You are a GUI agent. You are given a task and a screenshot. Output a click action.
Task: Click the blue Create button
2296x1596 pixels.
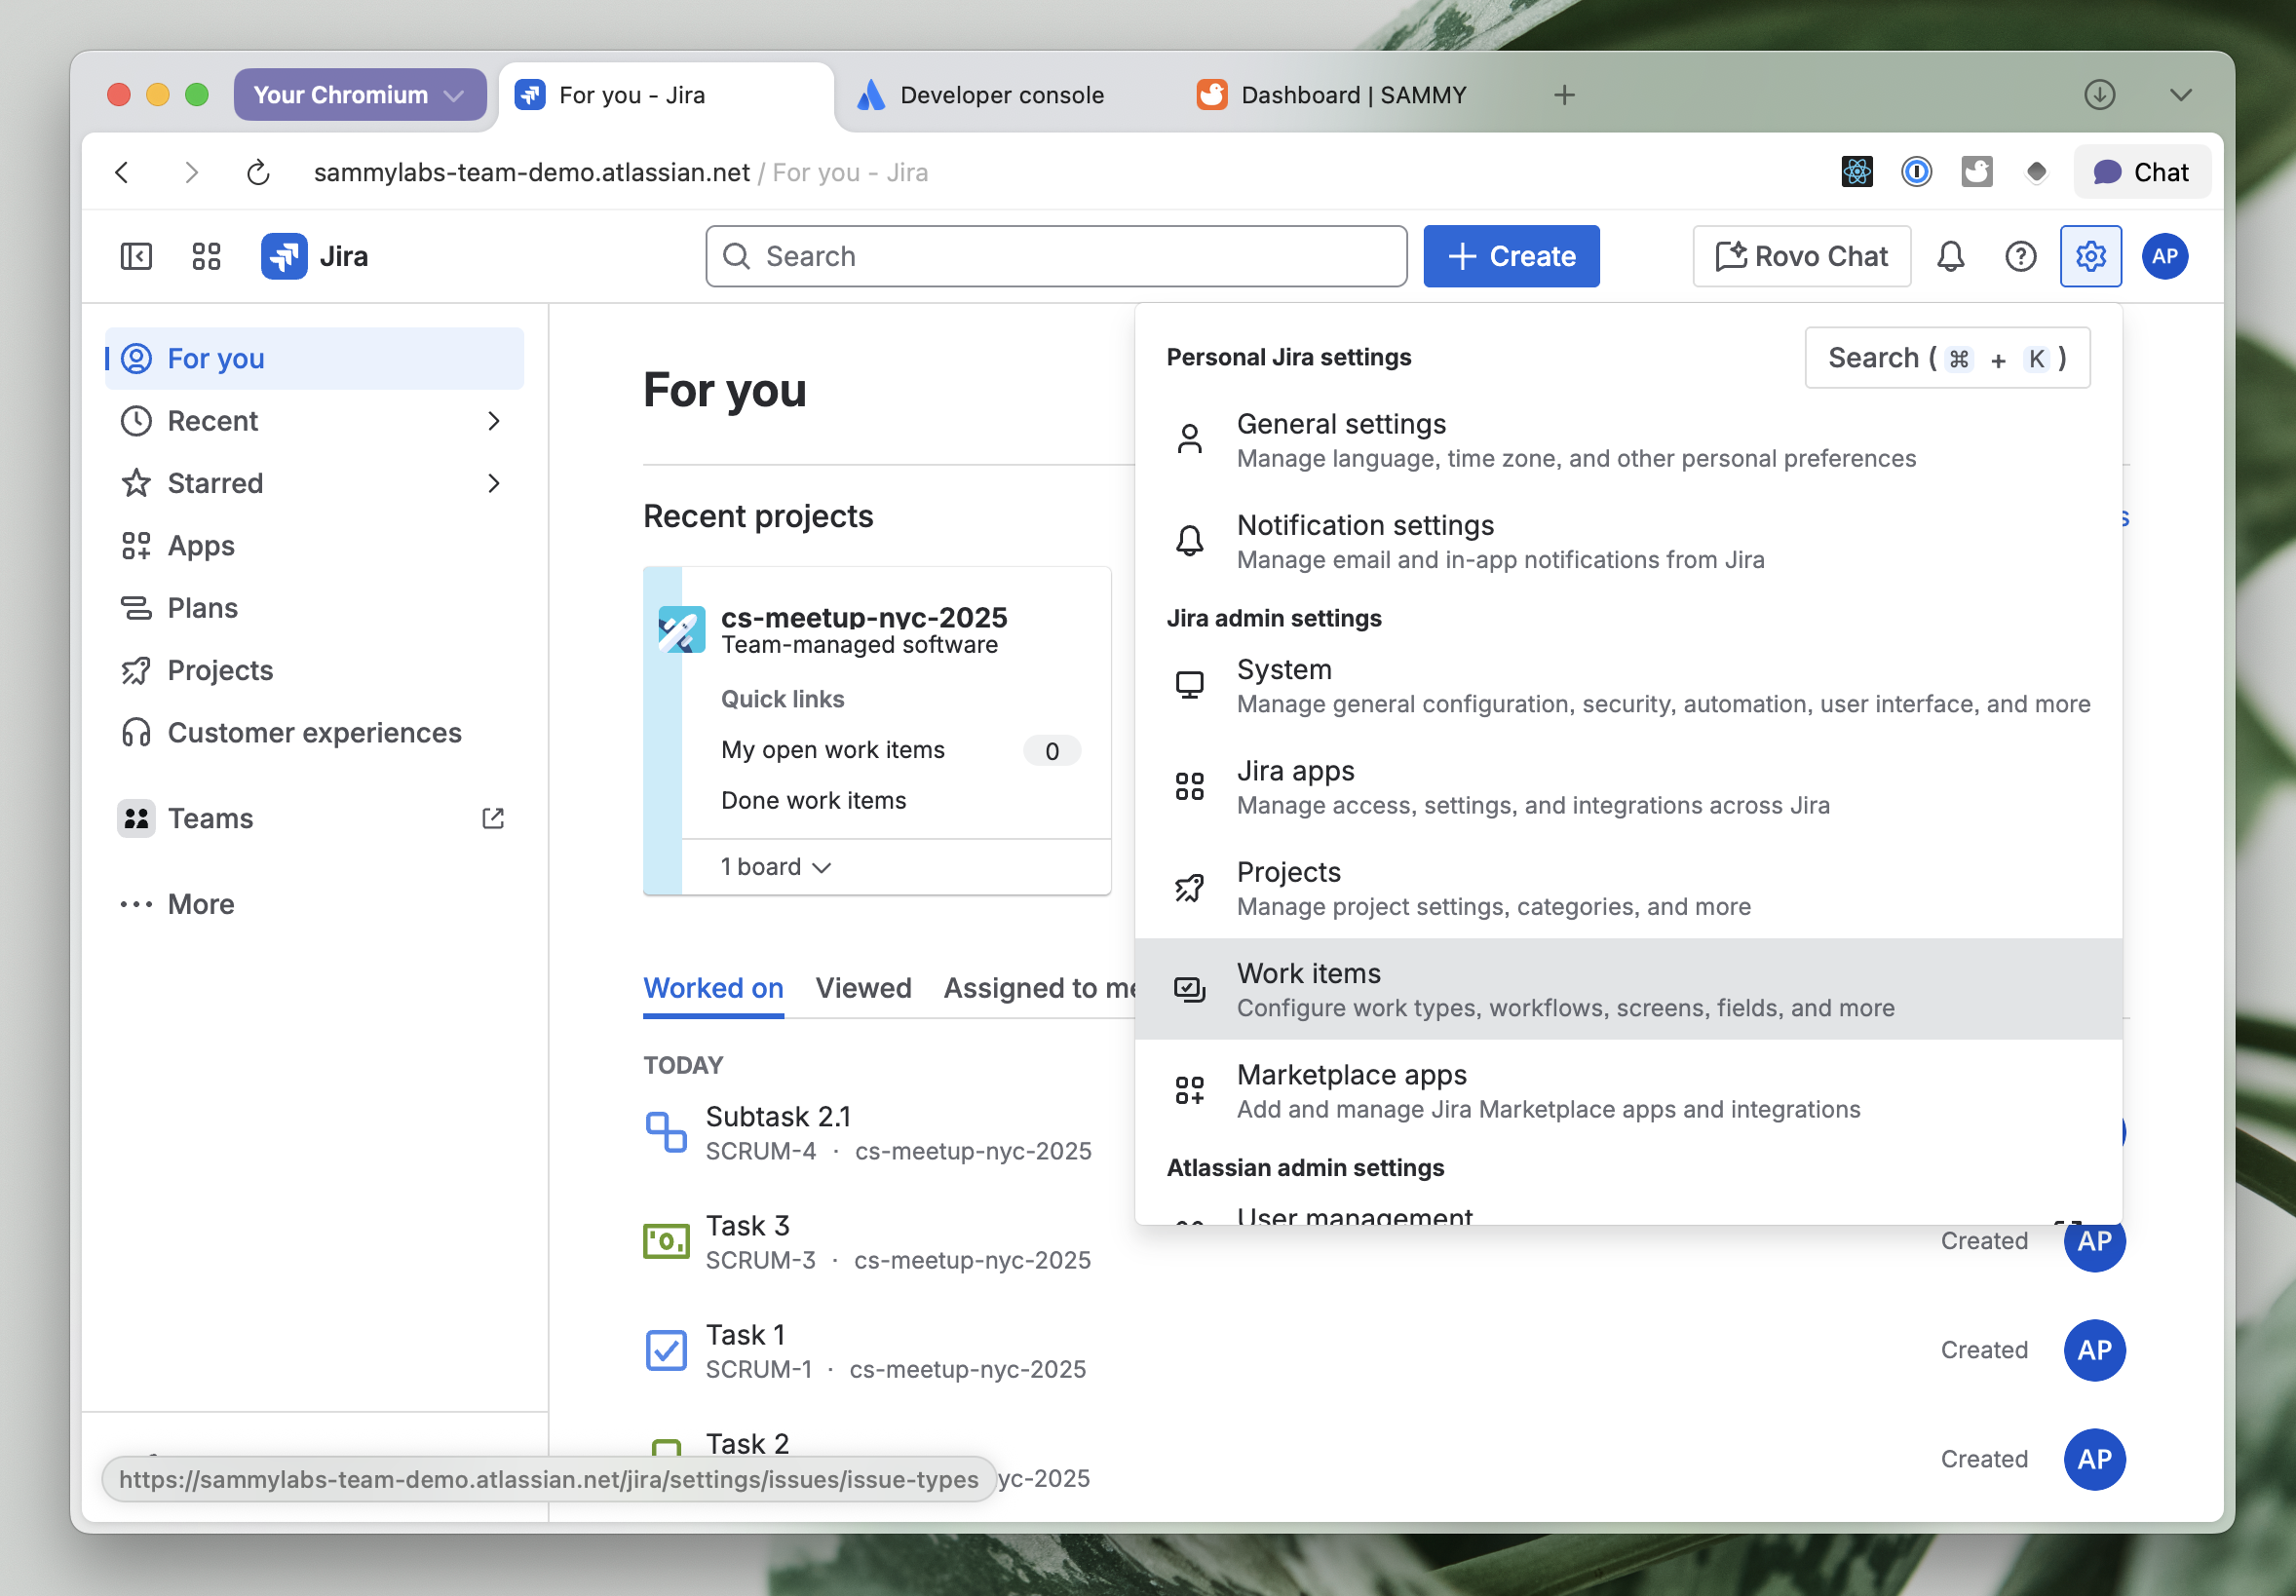(x=1510, y=257)
